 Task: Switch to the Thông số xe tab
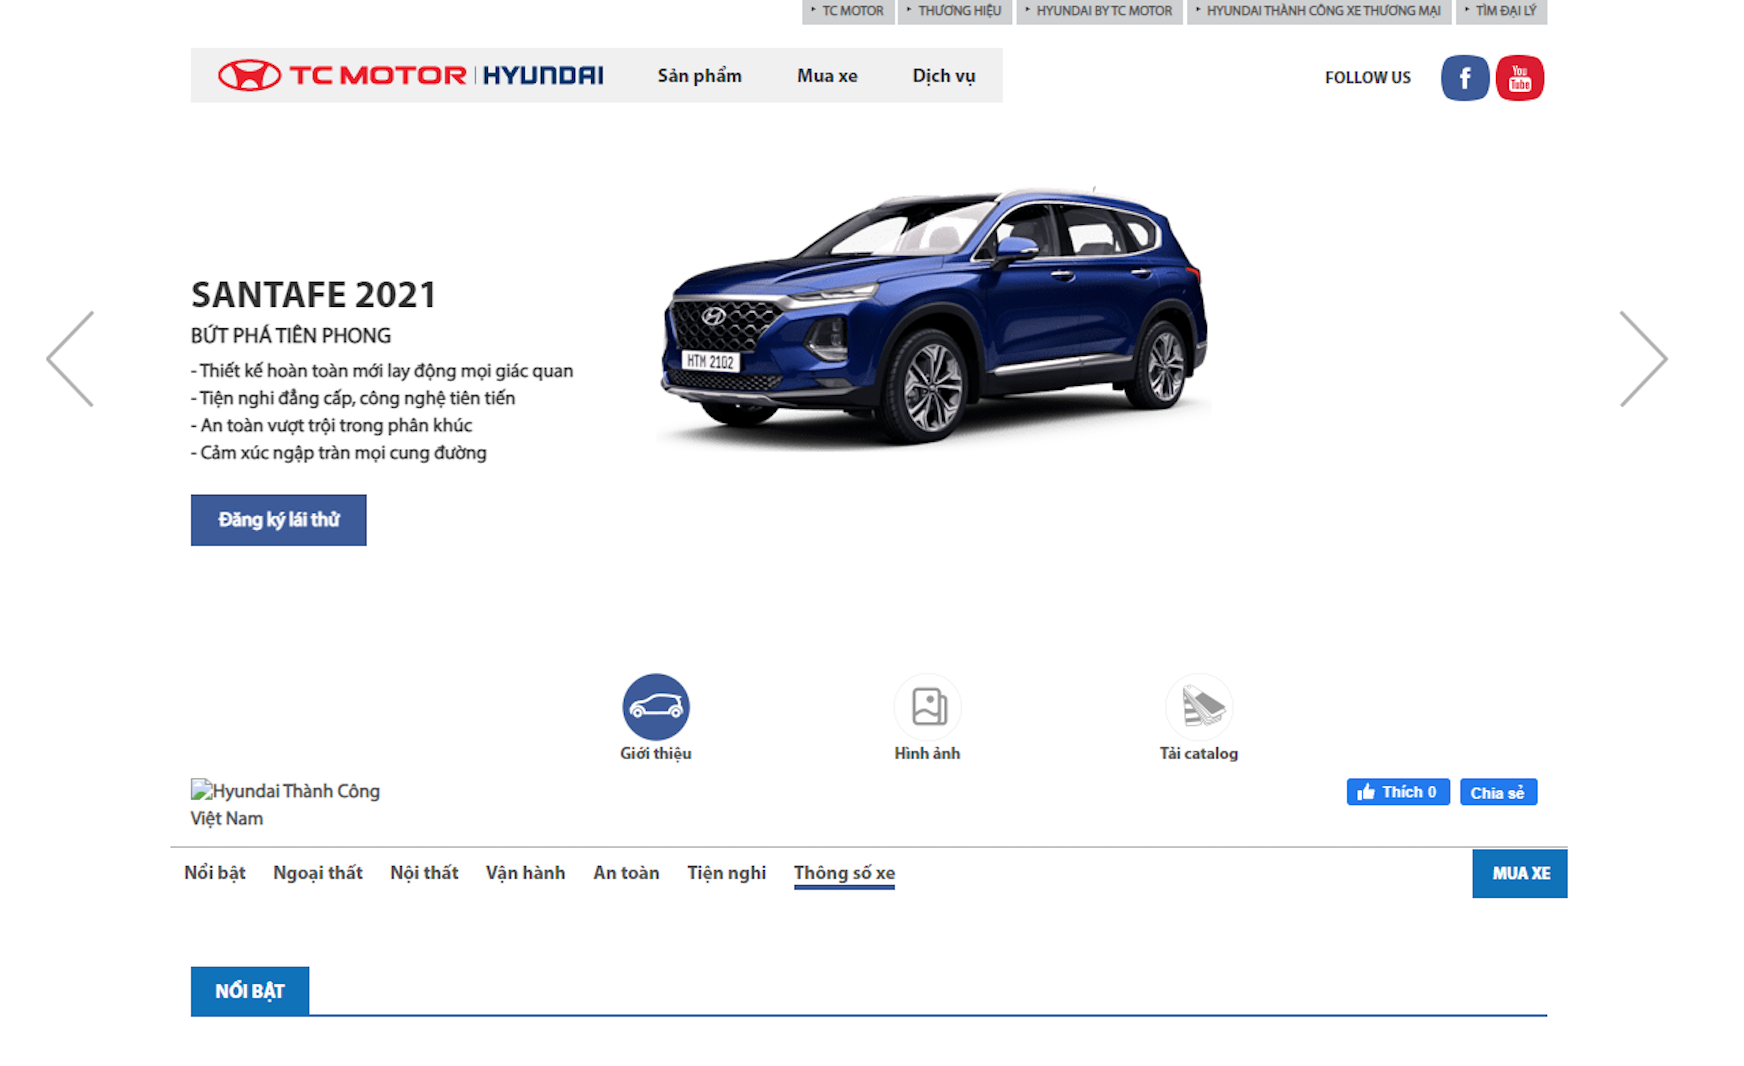(845, 873)
